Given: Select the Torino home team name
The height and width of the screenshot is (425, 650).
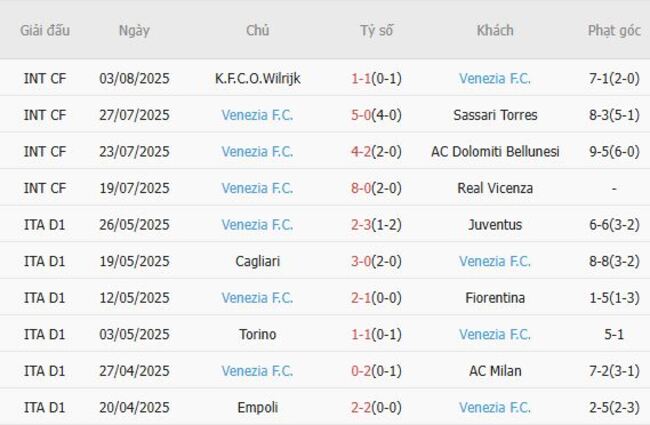Looking at the screenshot, I should coord(257,334).
